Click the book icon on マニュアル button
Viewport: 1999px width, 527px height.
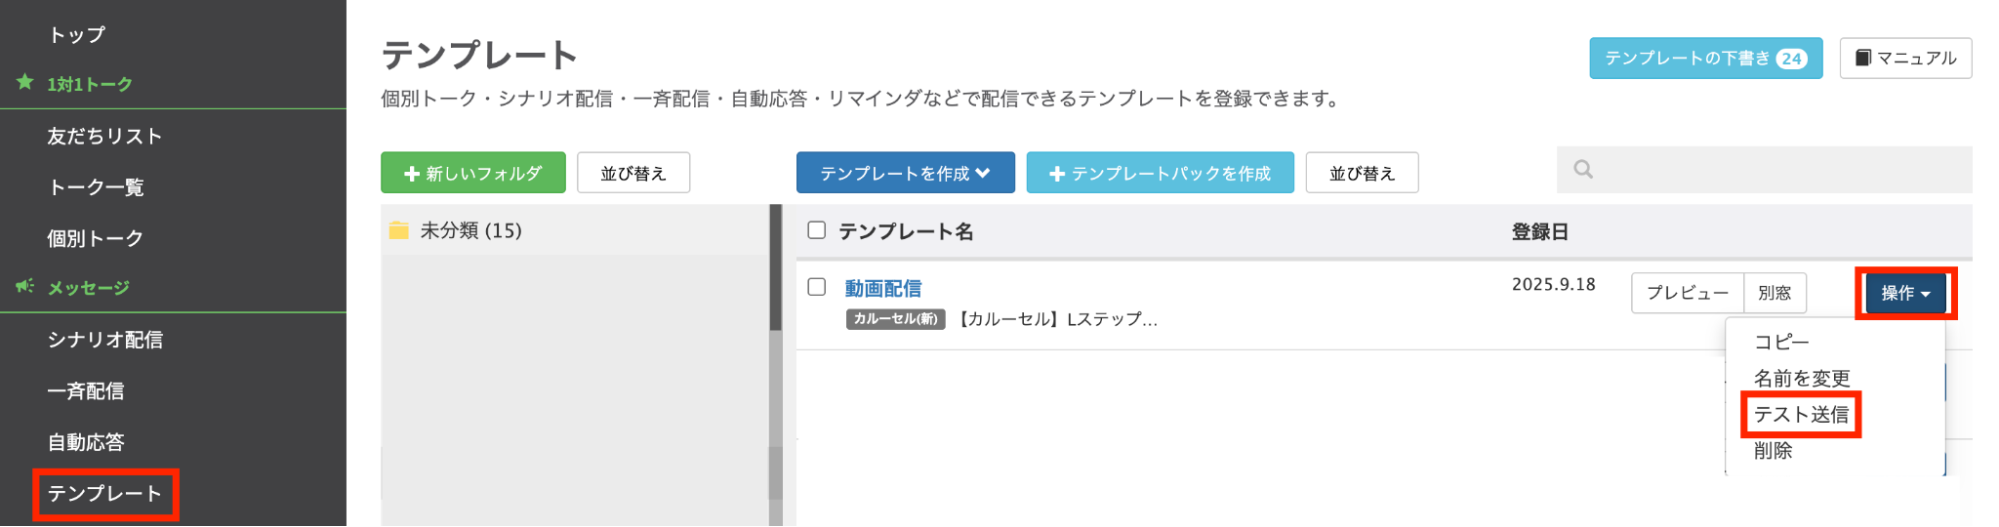point(1863,58)
